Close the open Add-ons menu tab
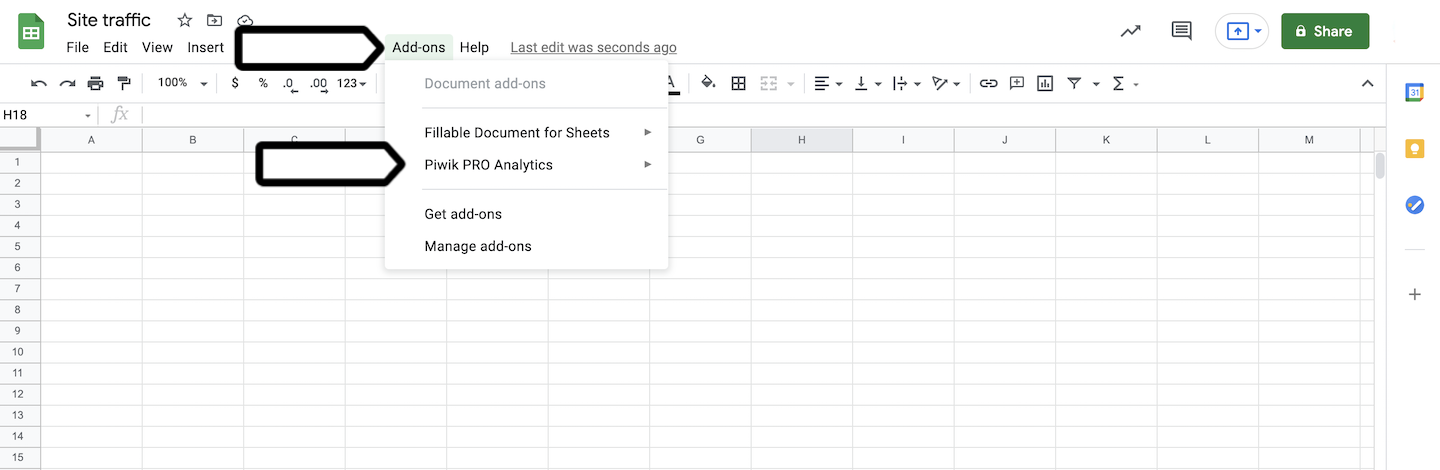Screen dimensions: 1440x470 (x=419, y=47)
